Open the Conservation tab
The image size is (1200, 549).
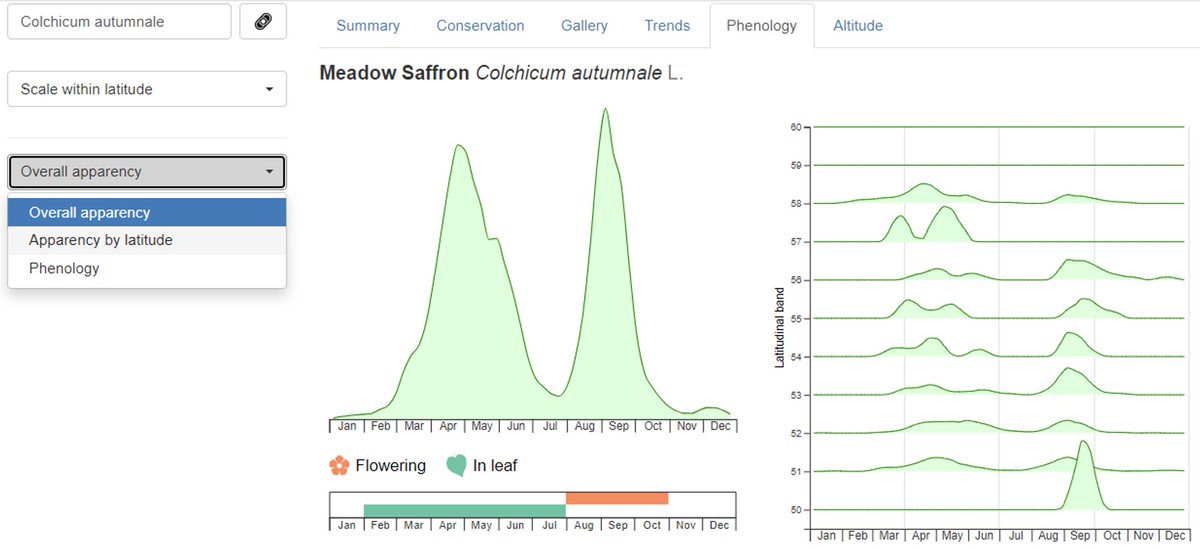point(480,26)
